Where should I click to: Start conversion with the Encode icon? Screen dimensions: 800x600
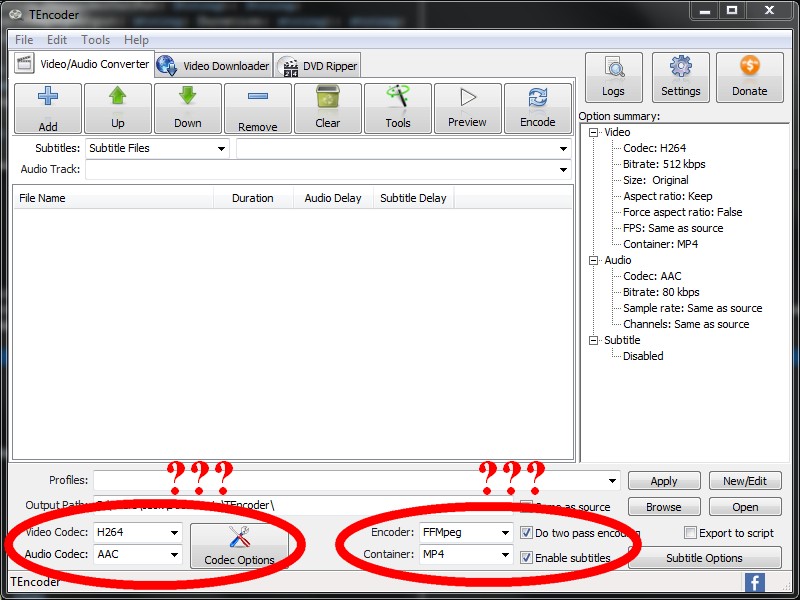[x=537, y=98]
